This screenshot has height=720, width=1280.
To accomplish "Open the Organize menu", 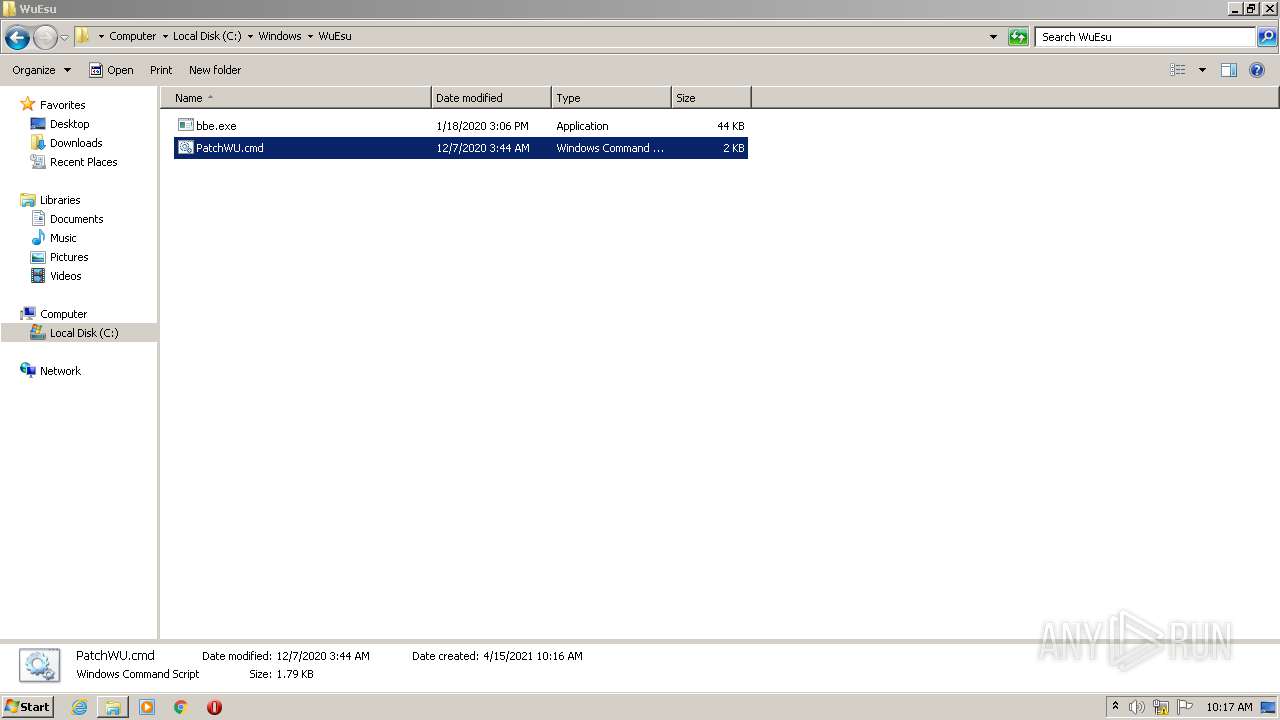I will click(x=41, y=70).
